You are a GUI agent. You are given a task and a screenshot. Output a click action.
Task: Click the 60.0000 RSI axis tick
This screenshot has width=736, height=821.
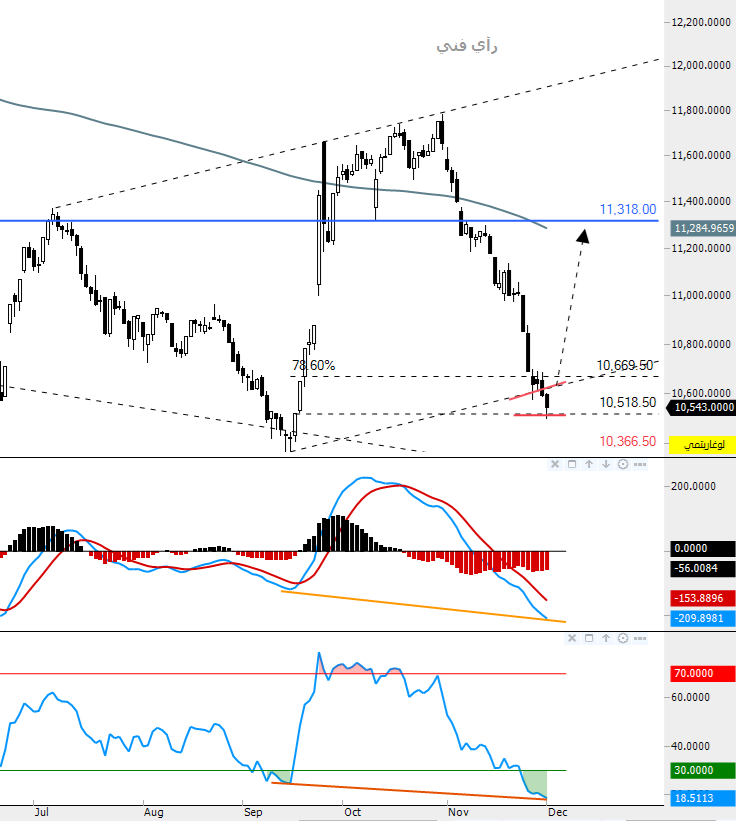click(690, 697)
